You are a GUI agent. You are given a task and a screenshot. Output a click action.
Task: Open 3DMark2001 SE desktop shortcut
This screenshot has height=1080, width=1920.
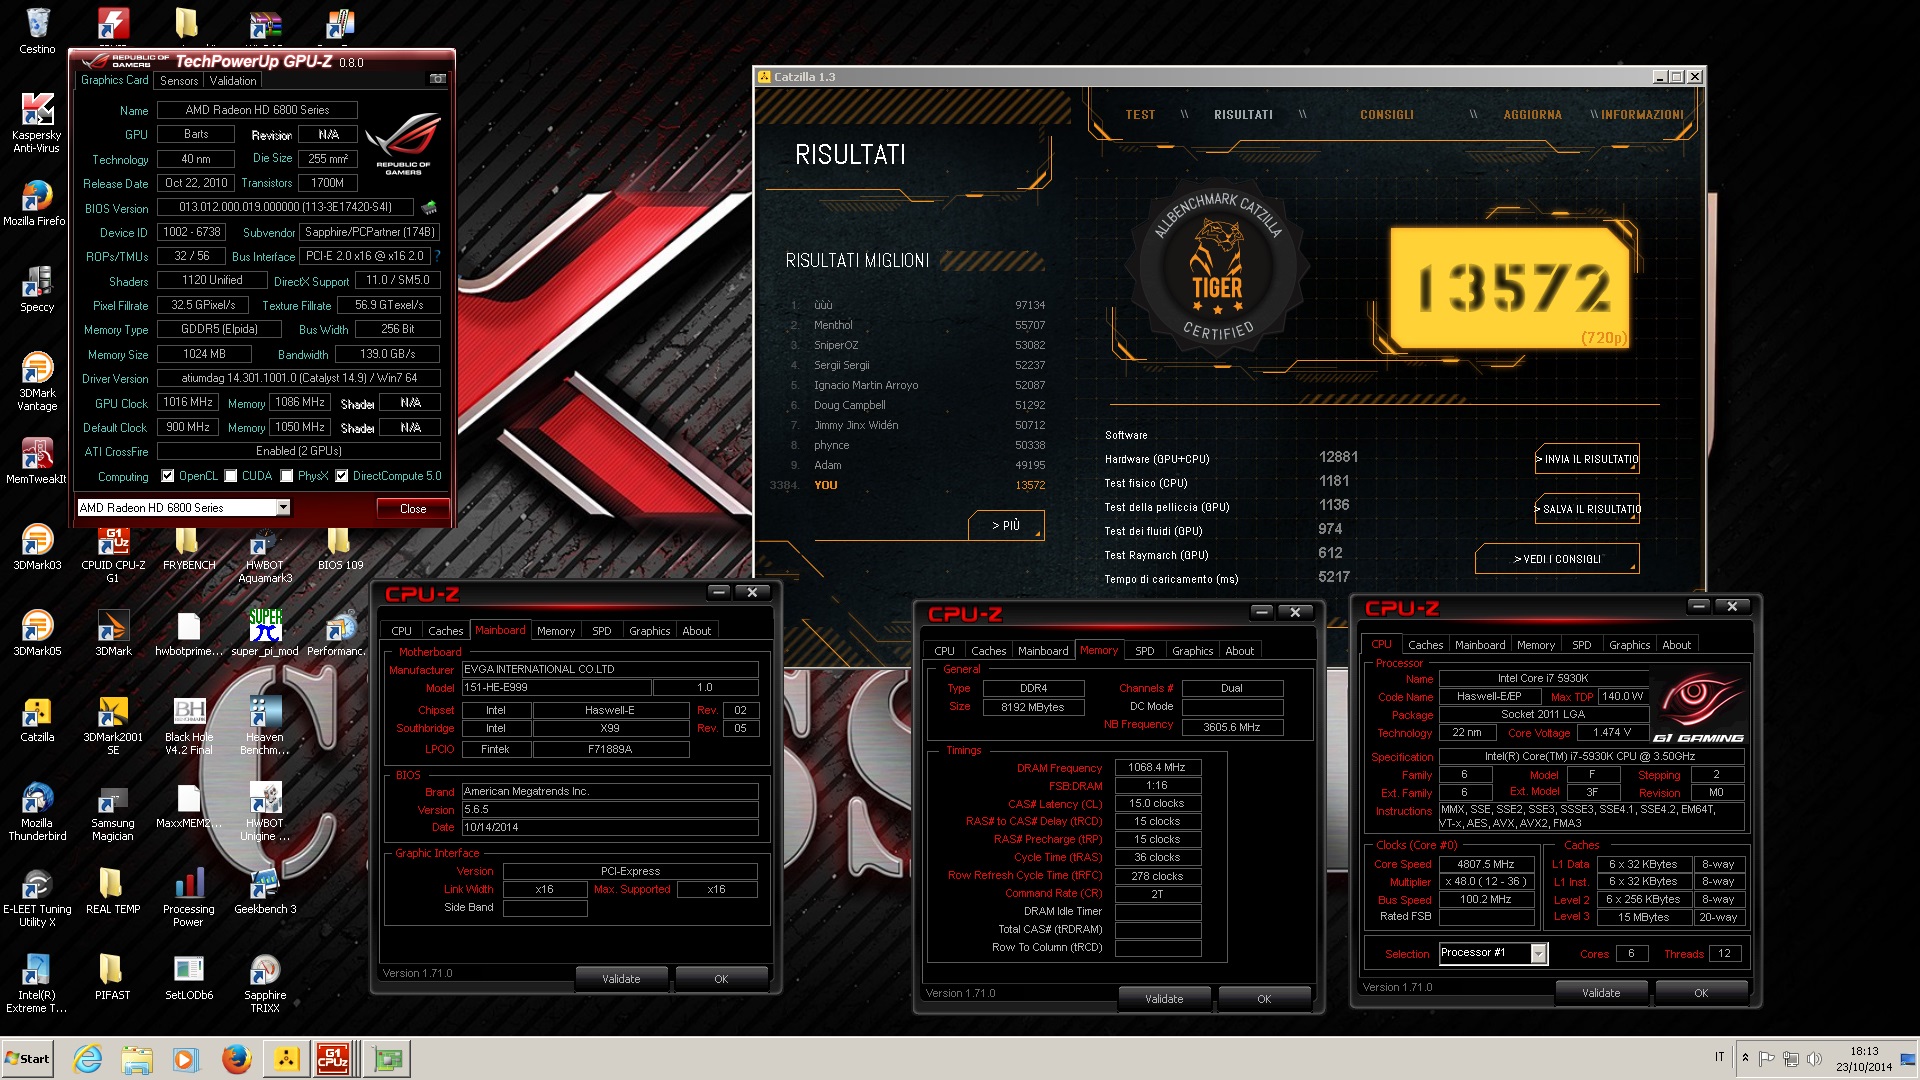point(113,725)
